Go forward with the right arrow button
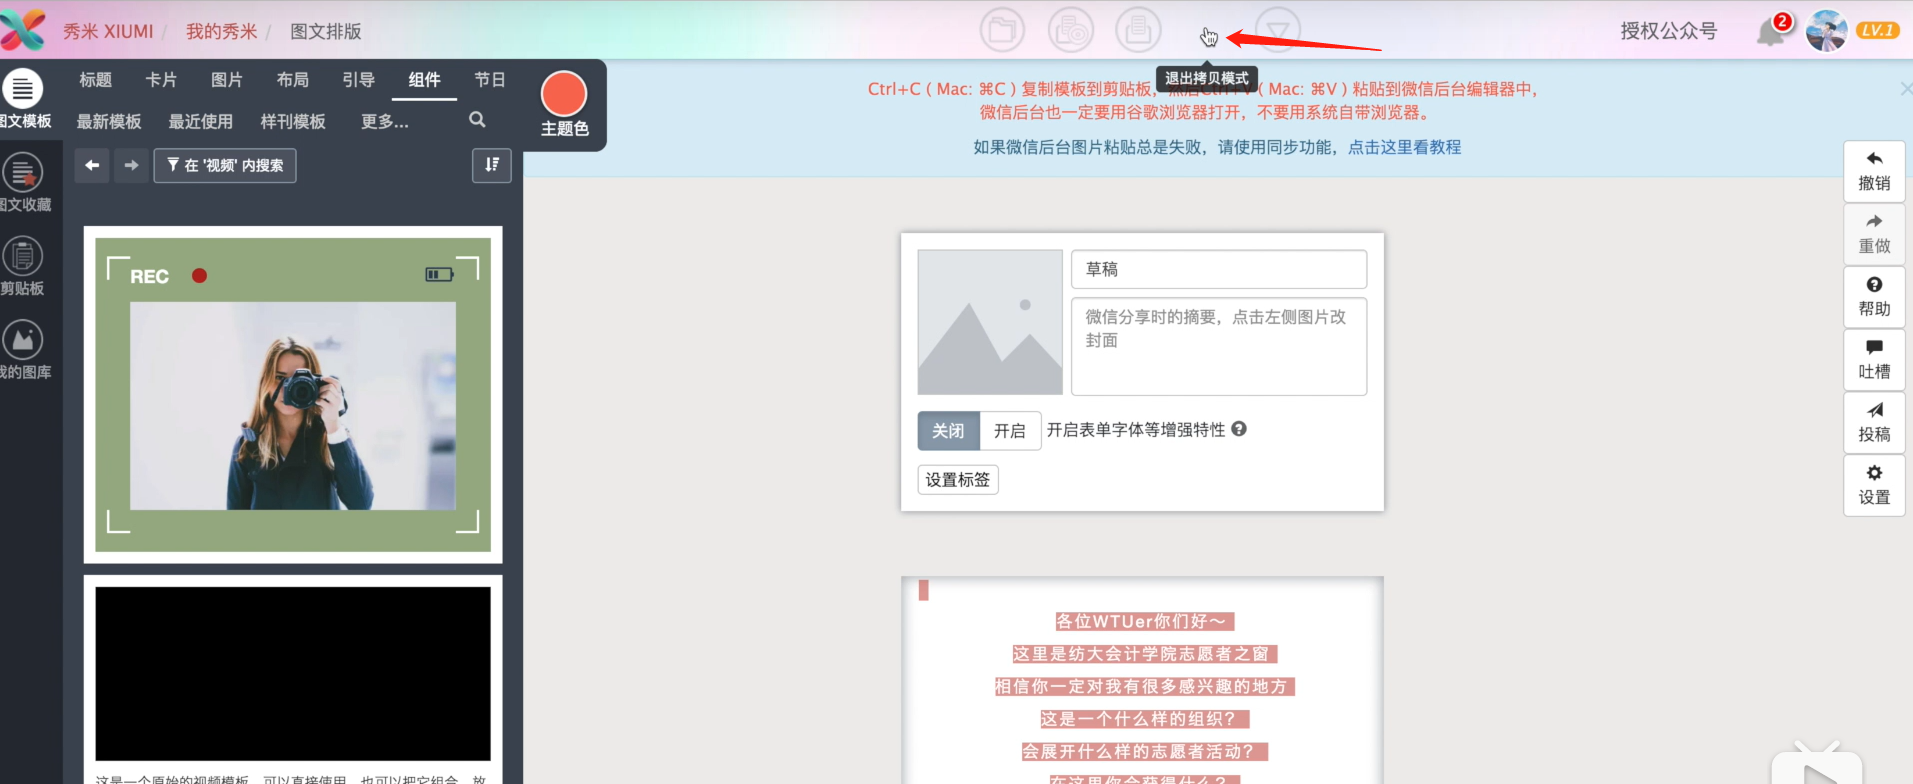1913x784 pixels. (x=131, y=165)
